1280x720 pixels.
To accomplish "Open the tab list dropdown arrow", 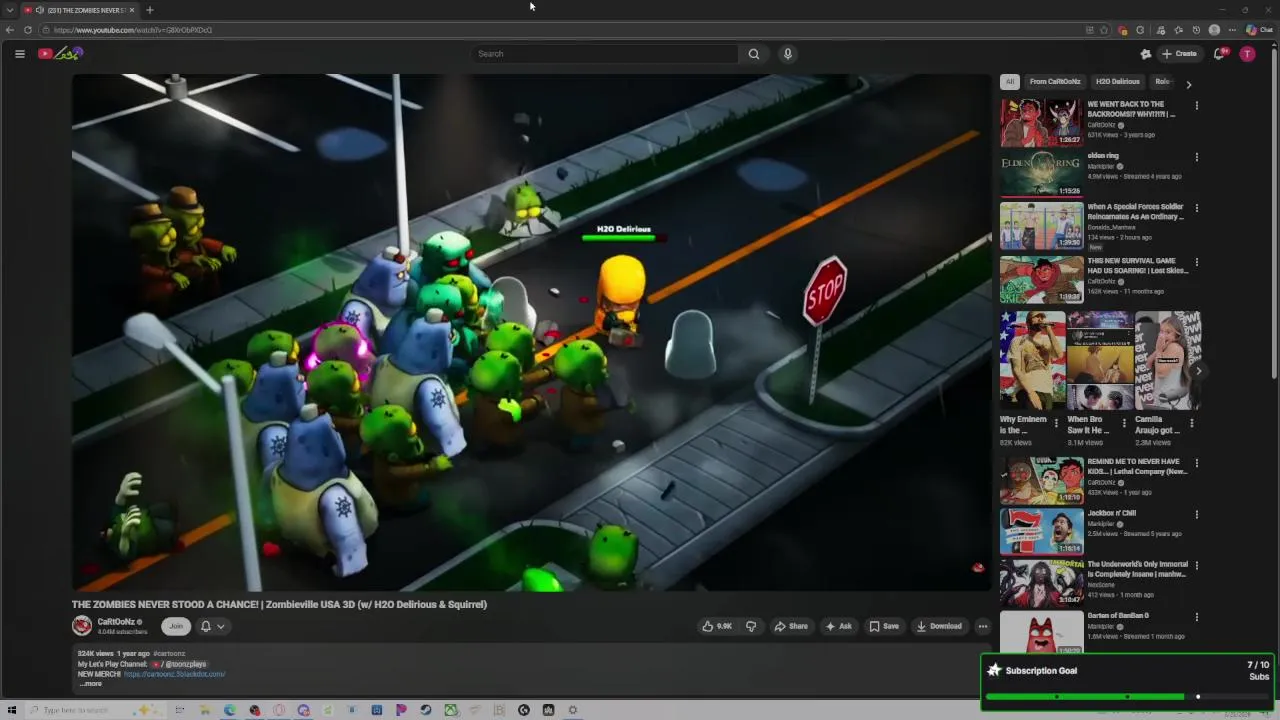I will point(9,10).
